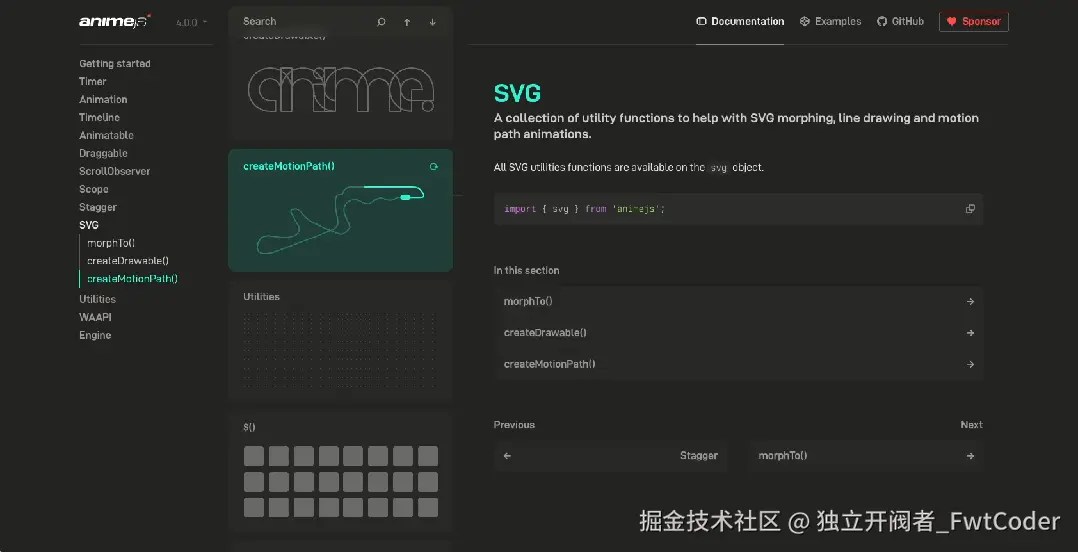Click the inline svg code word
The height and width of the screenshot is (552, 1078).
pyautogui.click(x=718, y=168)
